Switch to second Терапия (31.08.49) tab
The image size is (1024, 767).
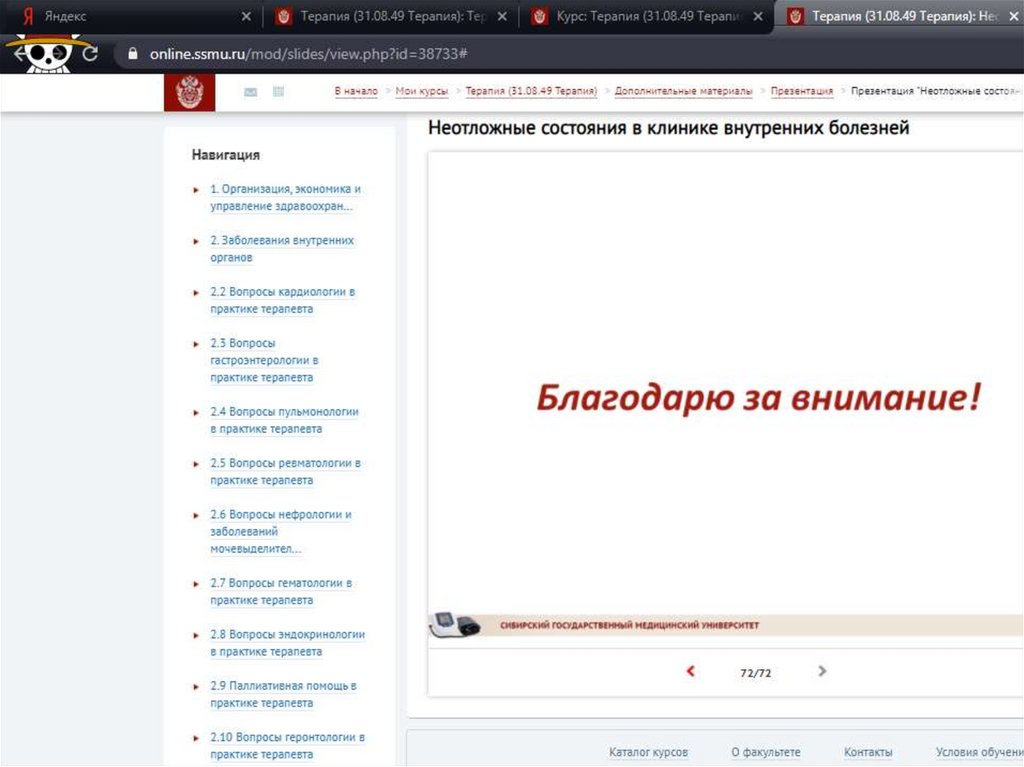391,16
